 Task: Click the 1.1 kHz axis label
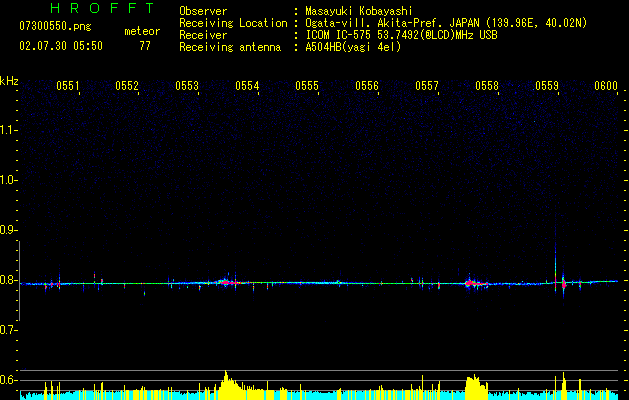[8, 130]
